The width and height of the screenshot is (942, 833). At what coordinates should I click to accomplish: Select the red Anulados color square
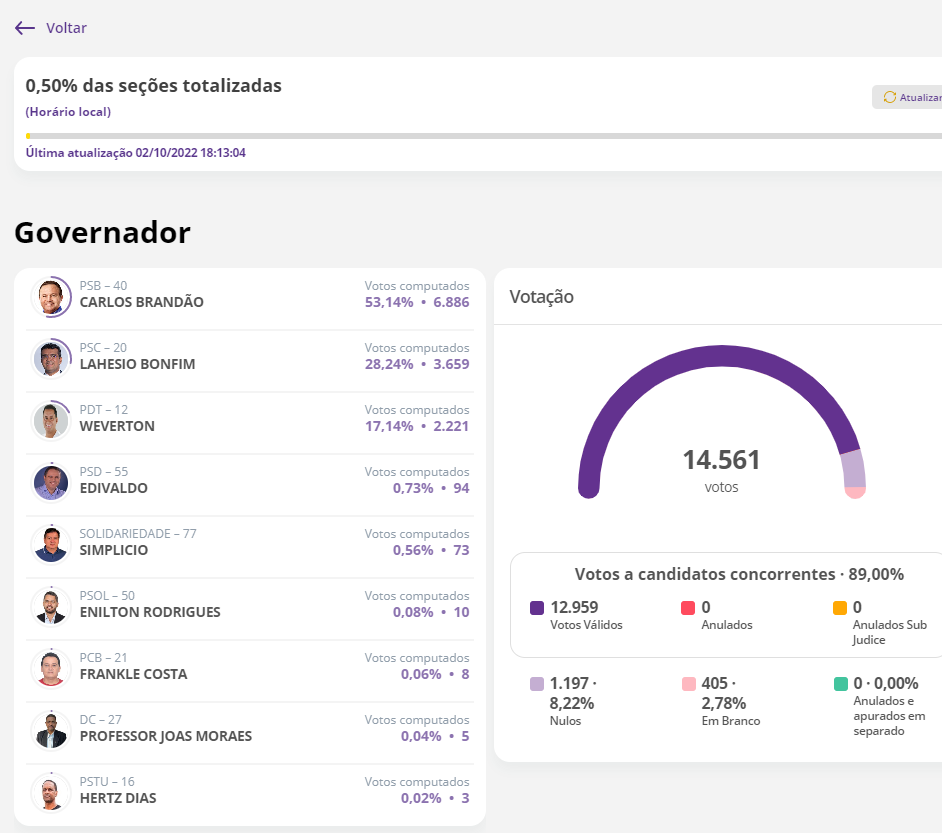coord(688,608)
